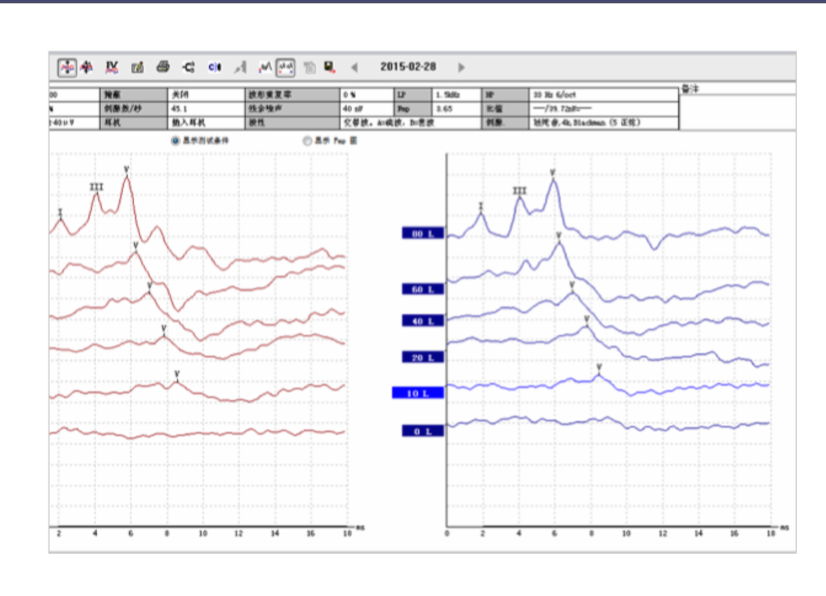
Task: Click the greyed-out copy document icon
Action: tap(310, 67)
